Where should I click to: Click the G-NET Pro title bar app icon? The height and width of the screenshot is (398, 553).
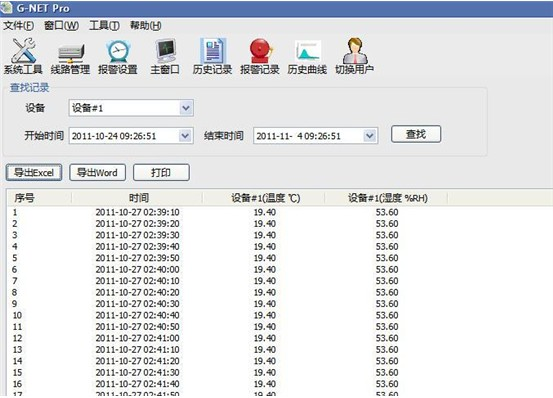pyautogui.click(x=7, y=8)
